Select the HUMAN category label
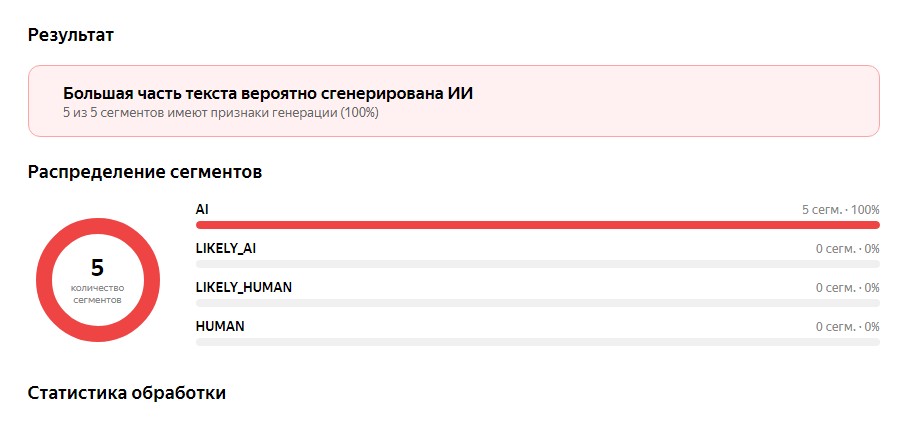The image size is (912, 423). click(220, 326)
